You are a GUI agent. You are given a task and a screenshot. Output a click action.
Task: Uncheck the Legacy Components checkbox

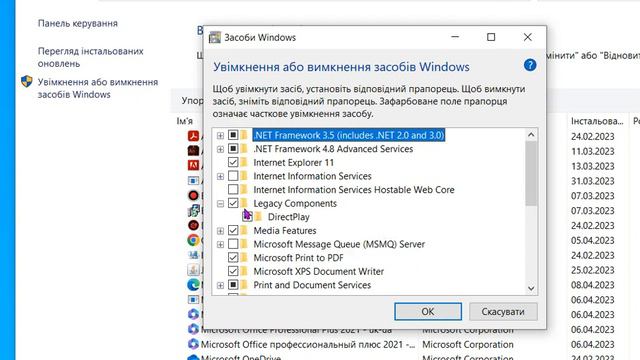click(233, 203)
